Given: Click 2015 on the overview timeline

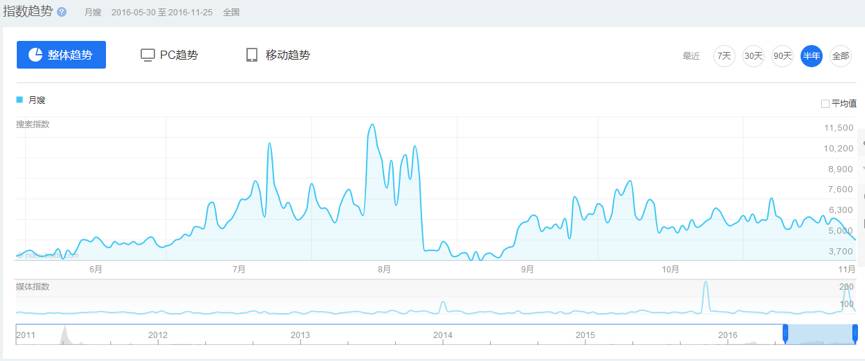Looking at the screenshot, I should [585, 335].
